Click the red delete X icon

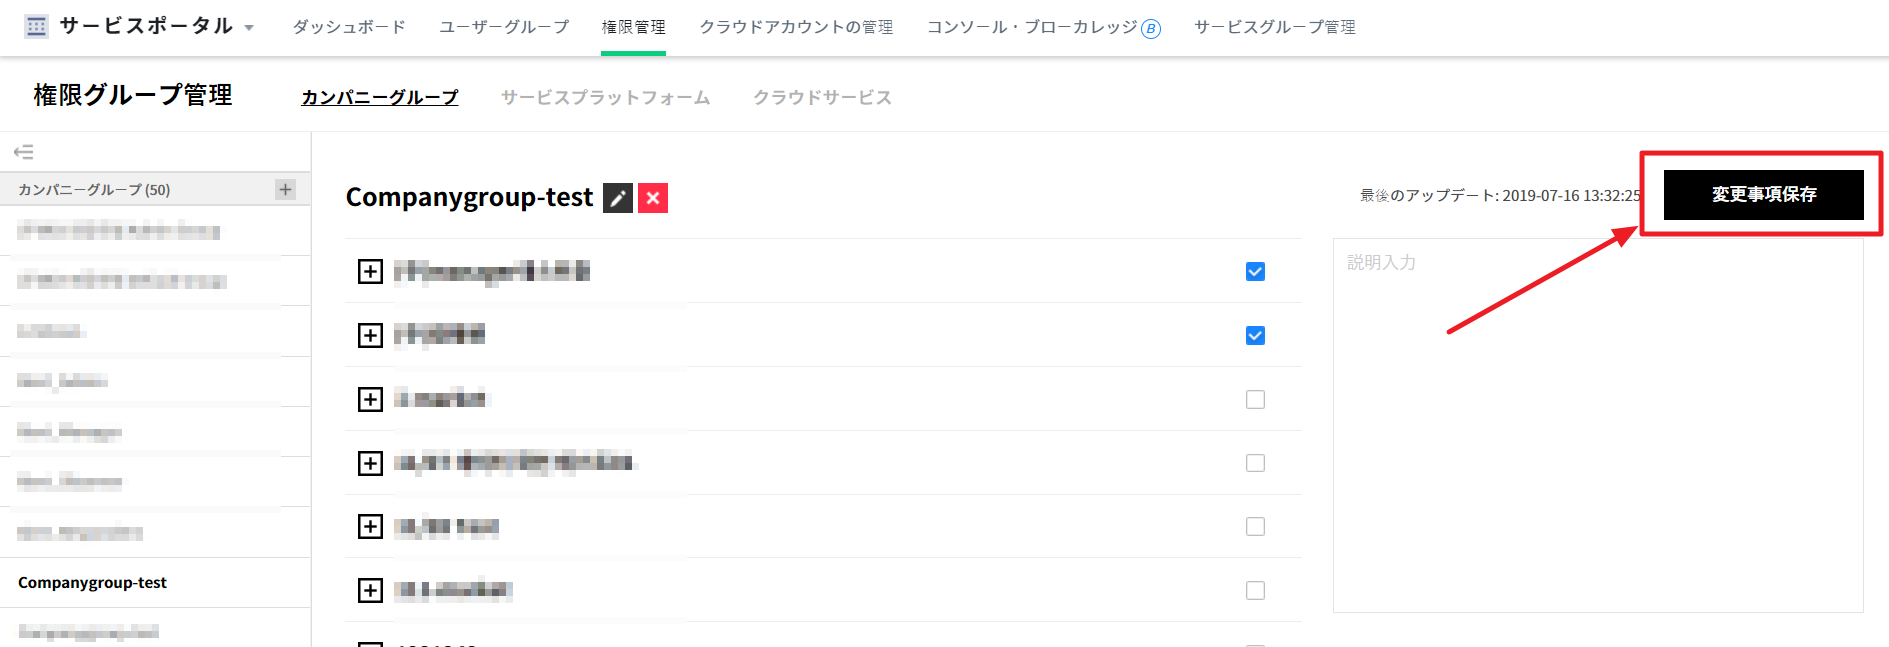(653, 198)
